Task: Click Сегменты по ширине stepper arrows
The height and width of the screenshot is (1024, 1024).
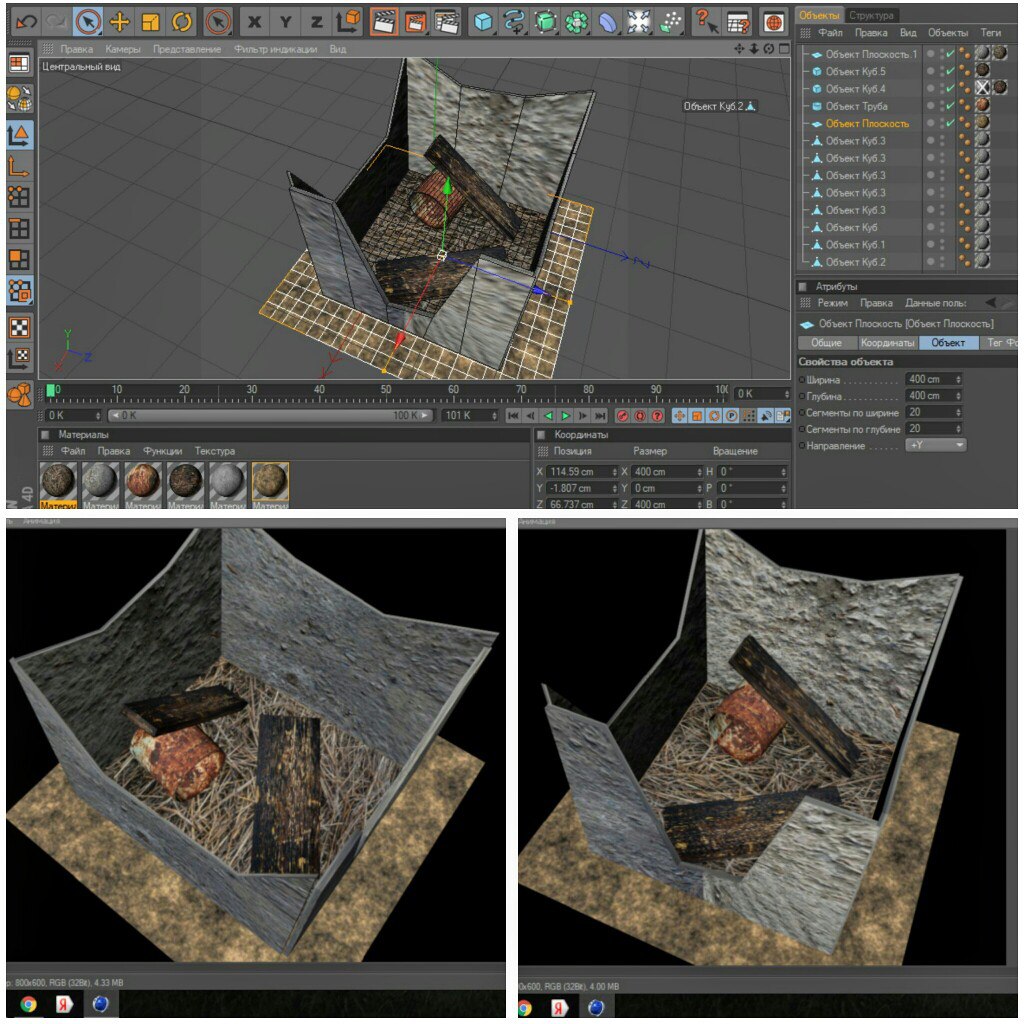Action: (958, 412)
